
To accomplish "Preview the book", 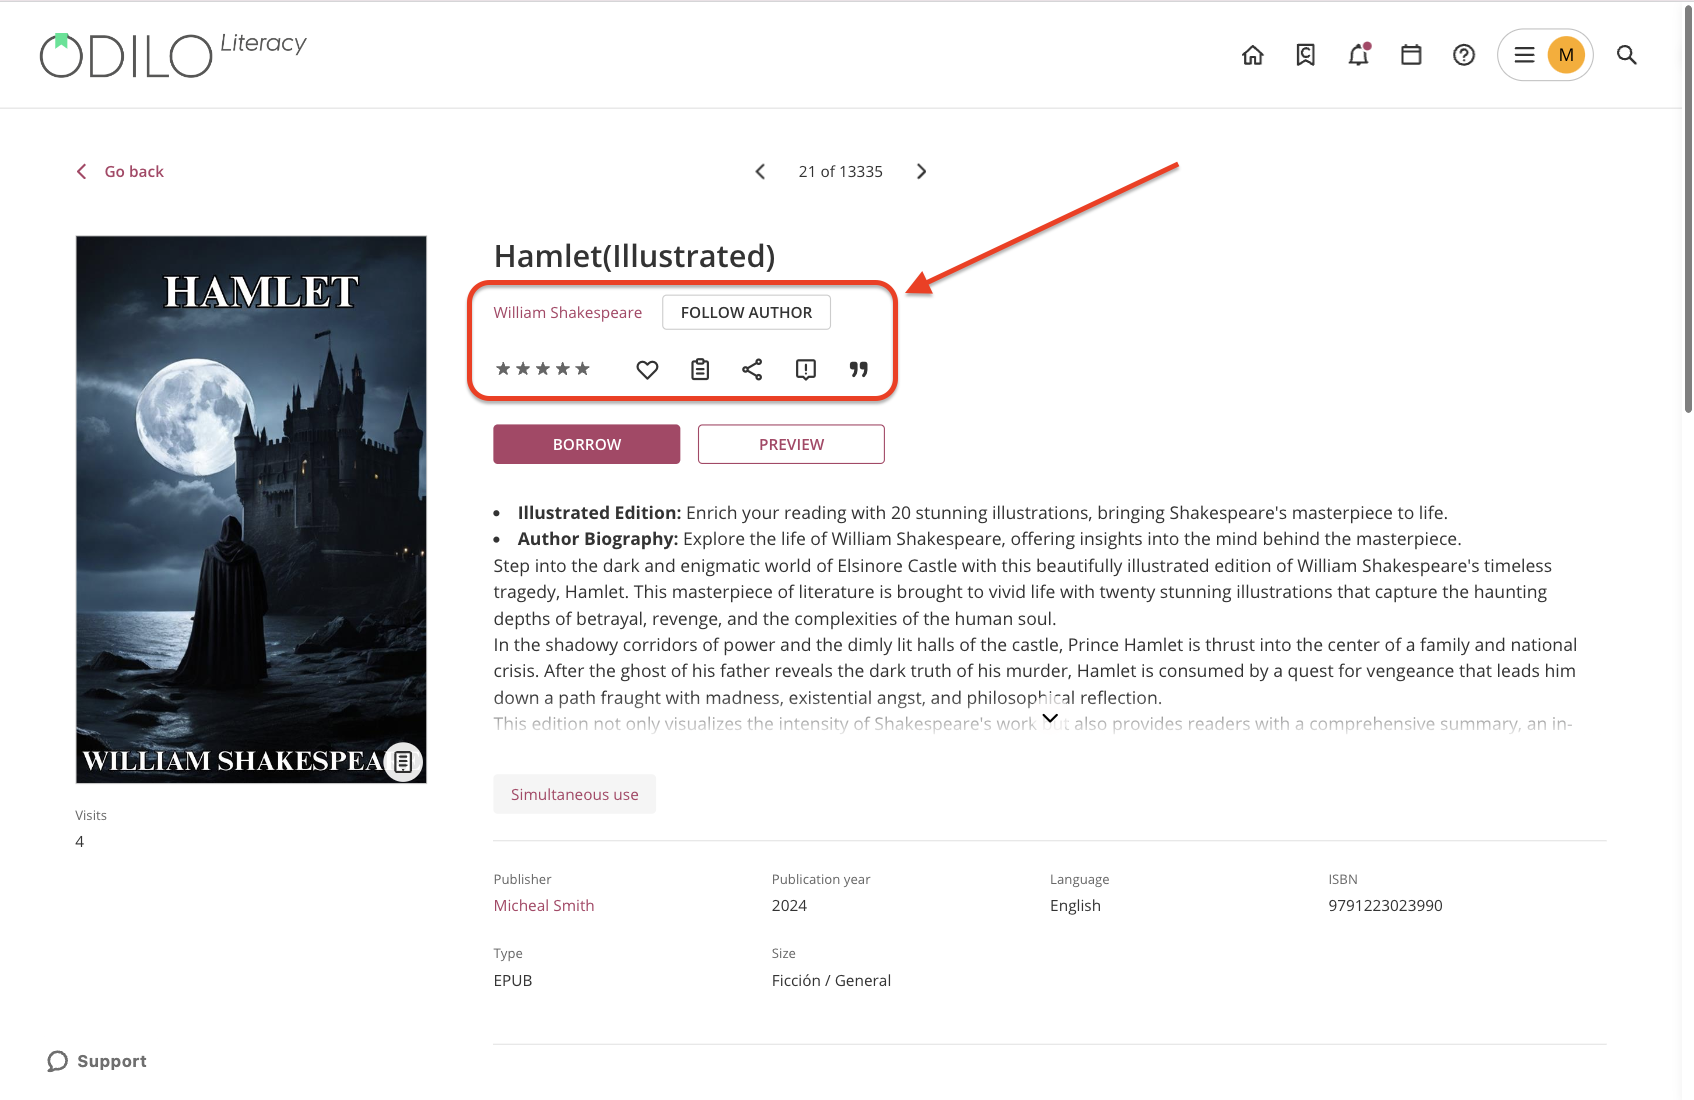I will (791, 444).
